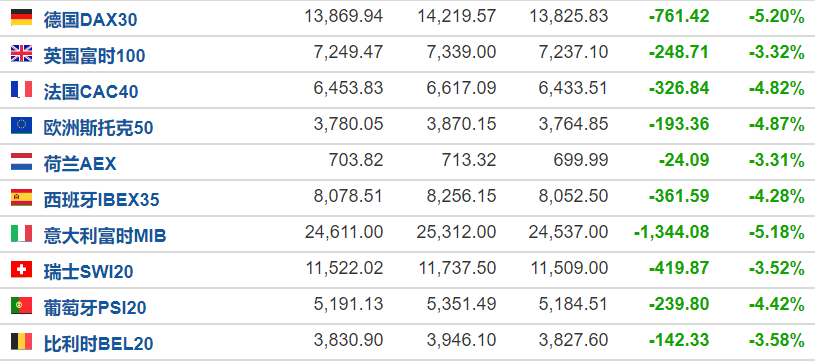Open the 葡萄牙PSI20 index link

95,307
